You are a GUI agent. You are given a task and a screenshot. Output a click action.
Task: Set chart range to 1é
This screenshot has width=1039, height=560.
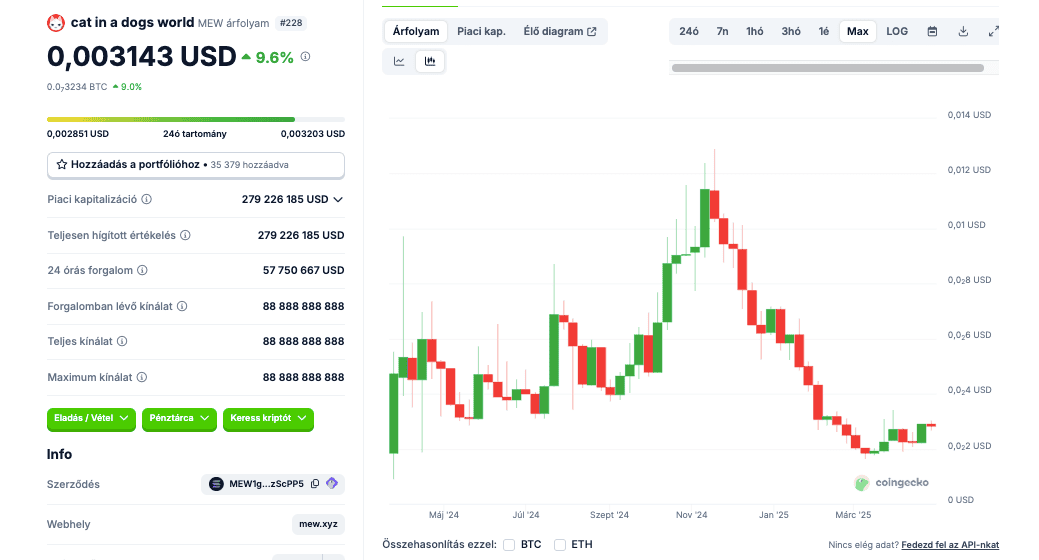click(824, 31)
